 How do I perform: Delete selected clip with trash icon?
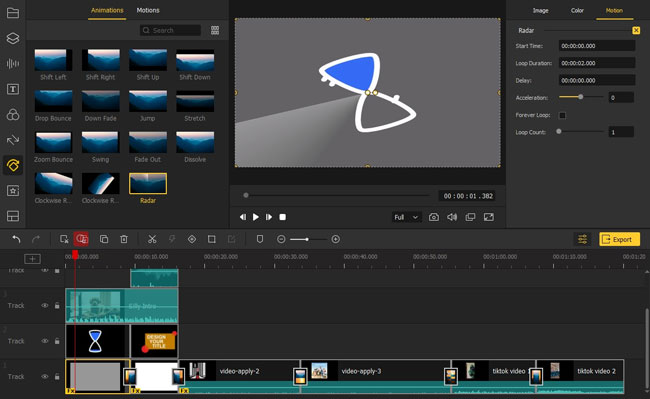pos(124,239)
